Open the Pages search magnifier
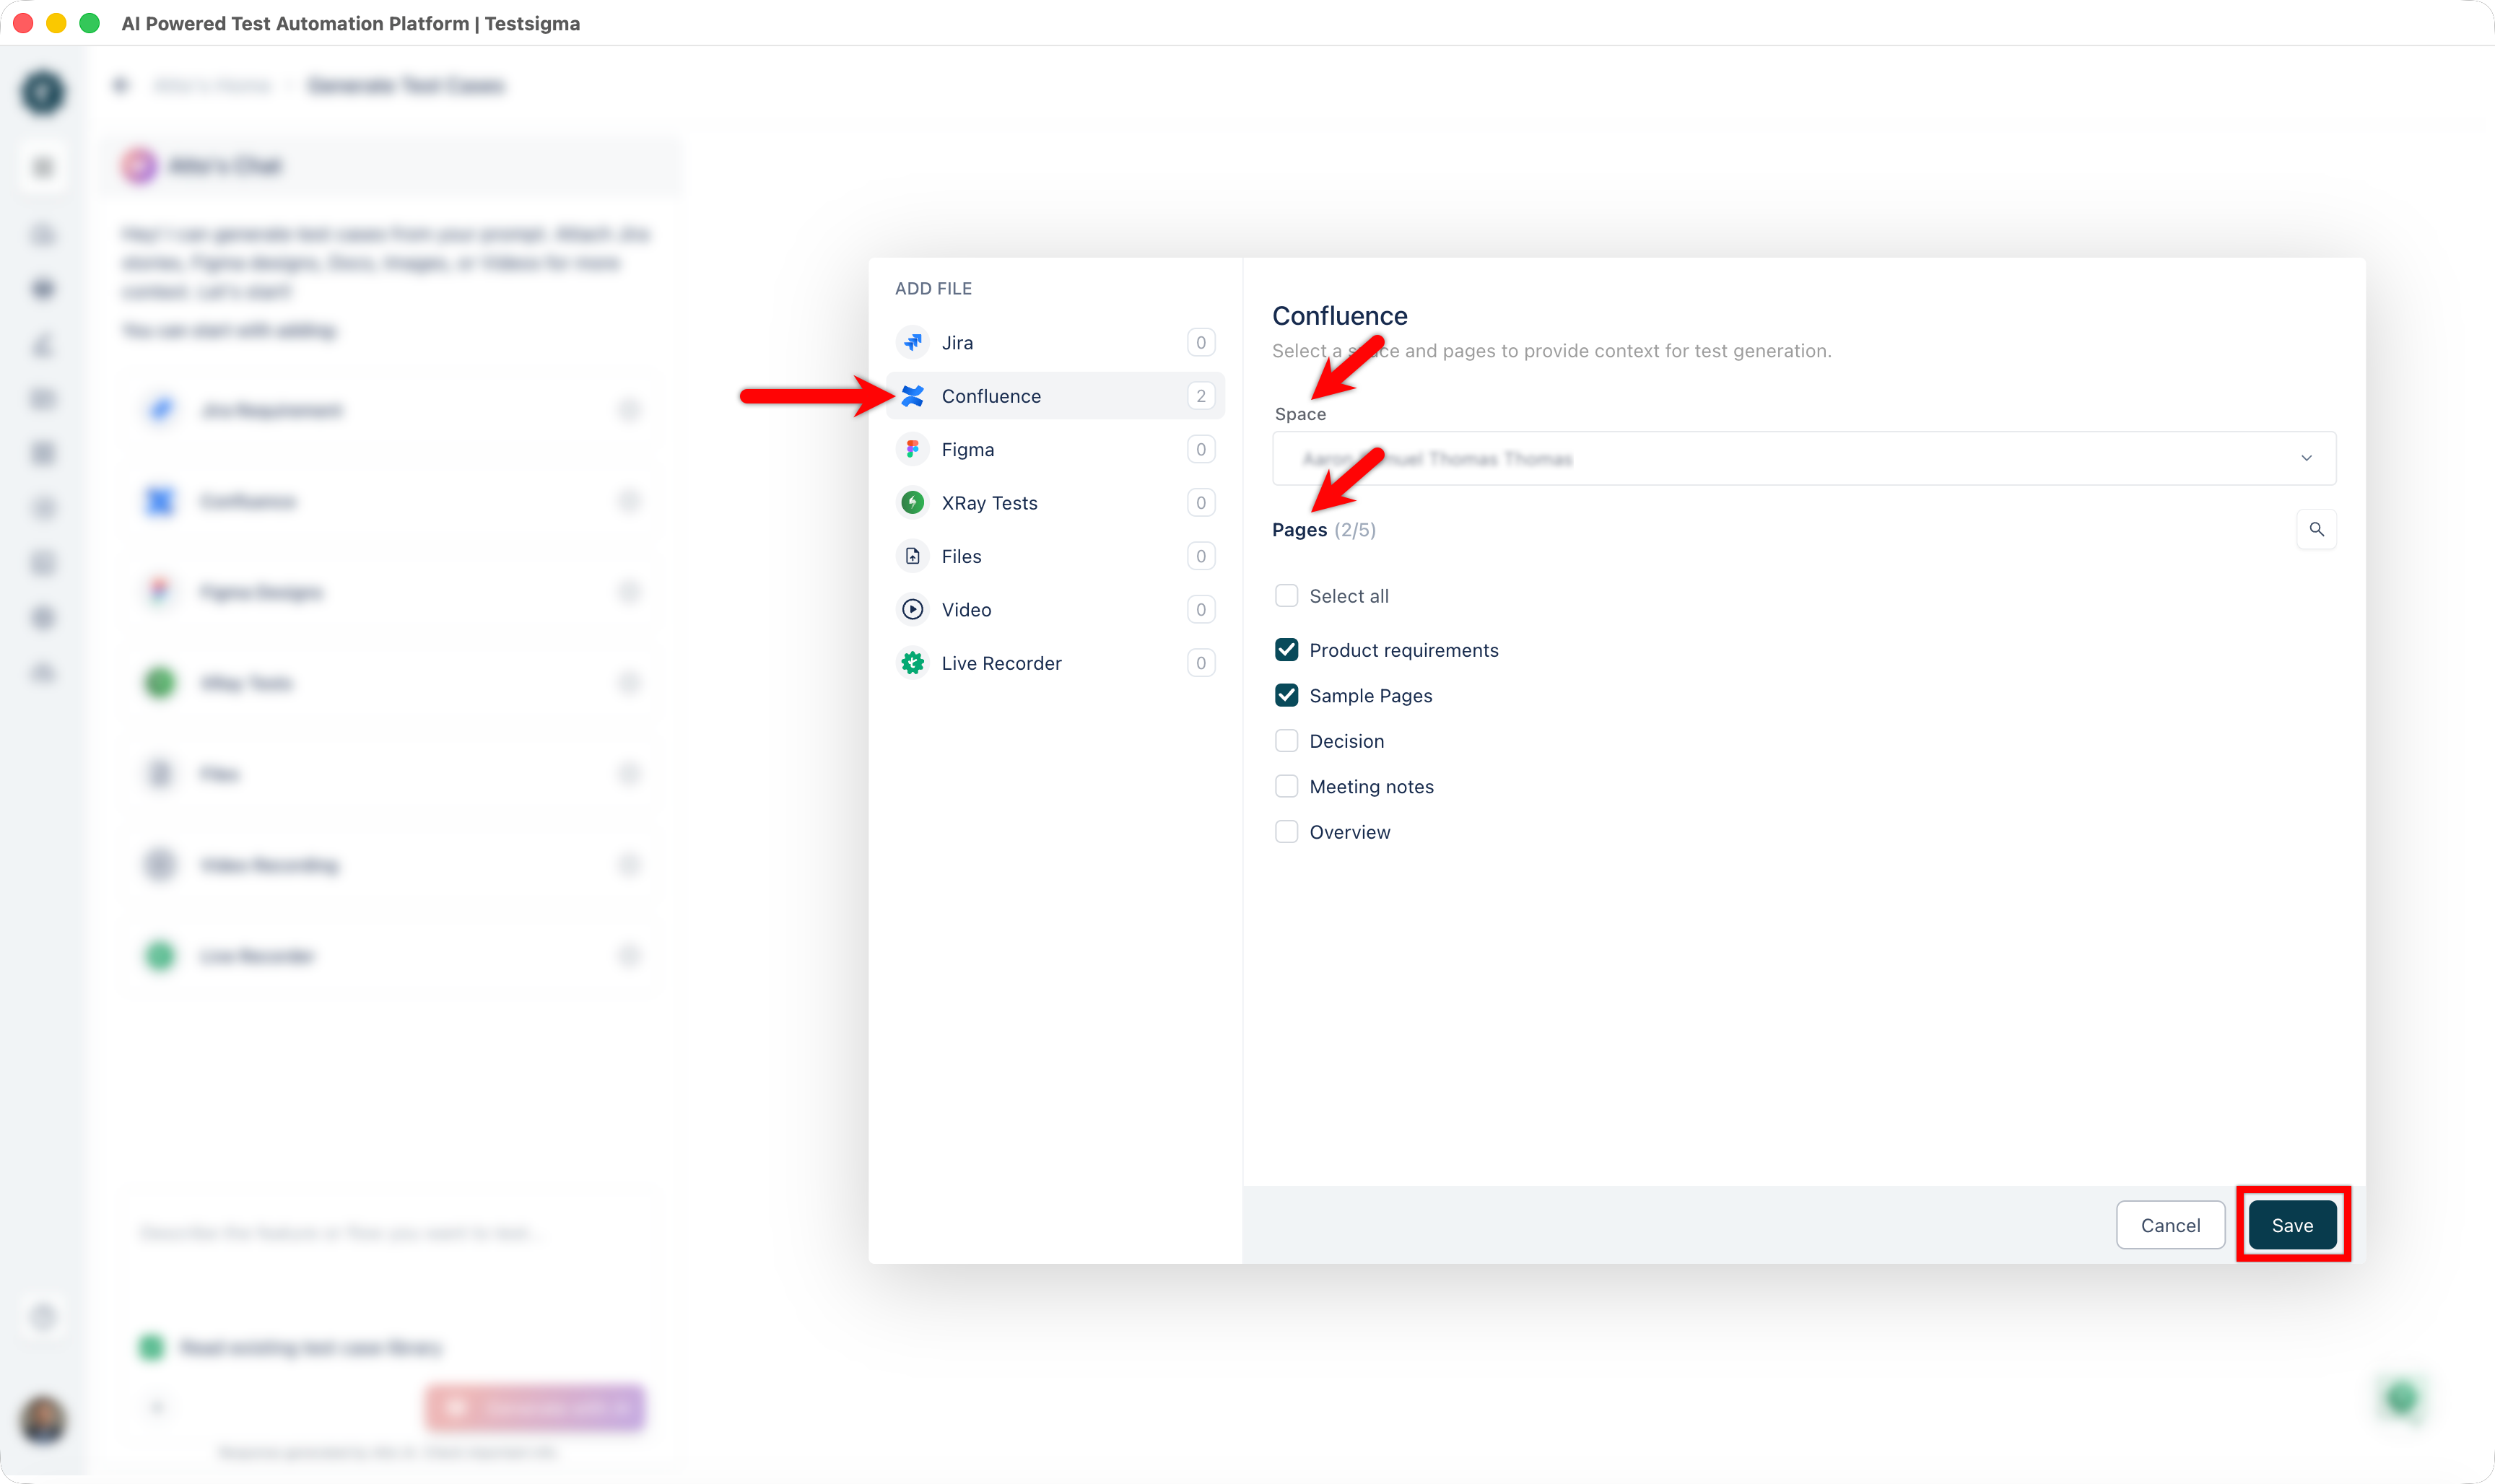Screen dimensions: 2495x1484 2316,529
